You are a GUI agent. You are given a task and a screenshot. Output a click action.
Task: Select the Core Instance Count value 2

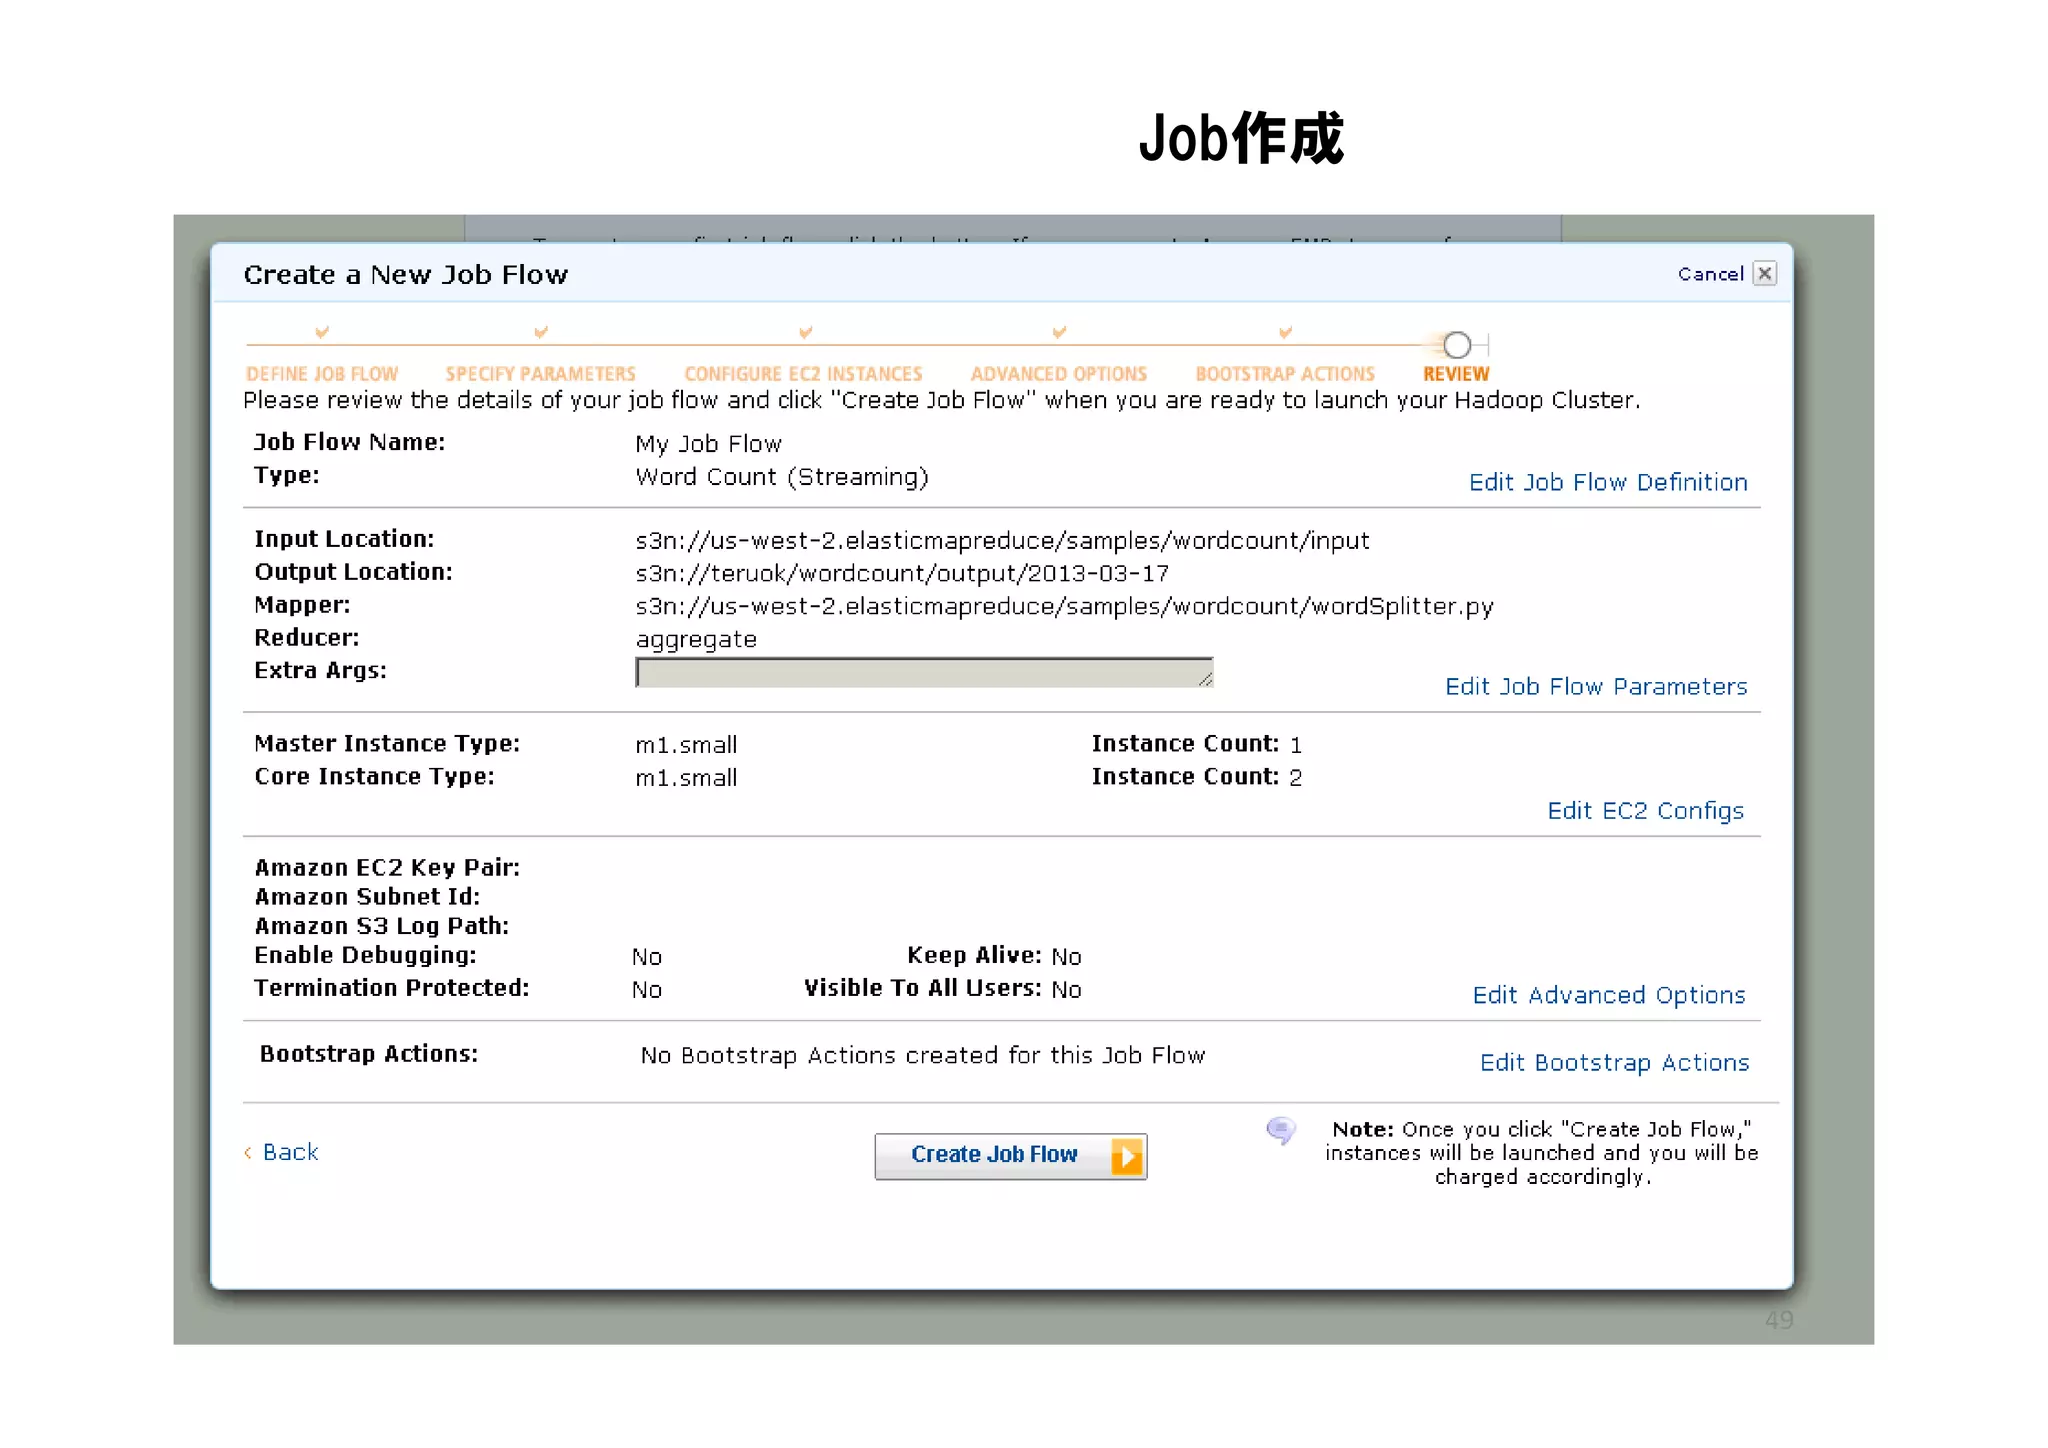[x=1296, y=778]
